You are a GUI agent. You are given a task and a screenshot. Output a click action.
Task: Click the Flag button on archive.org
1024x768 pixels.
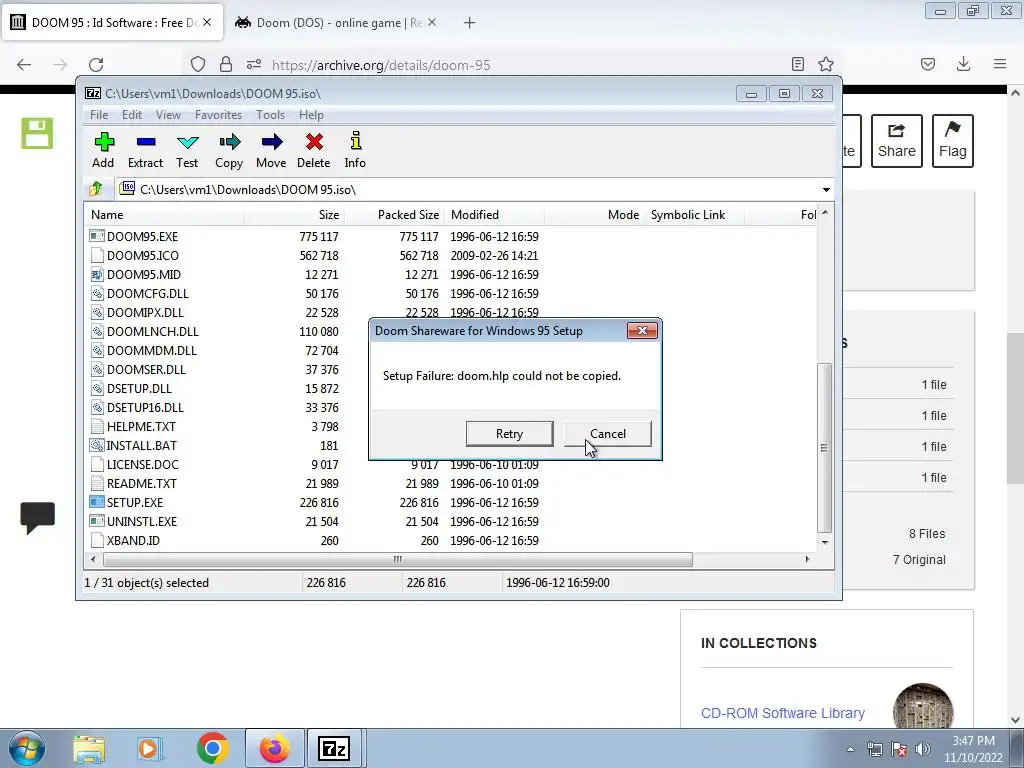coord(953,141)
